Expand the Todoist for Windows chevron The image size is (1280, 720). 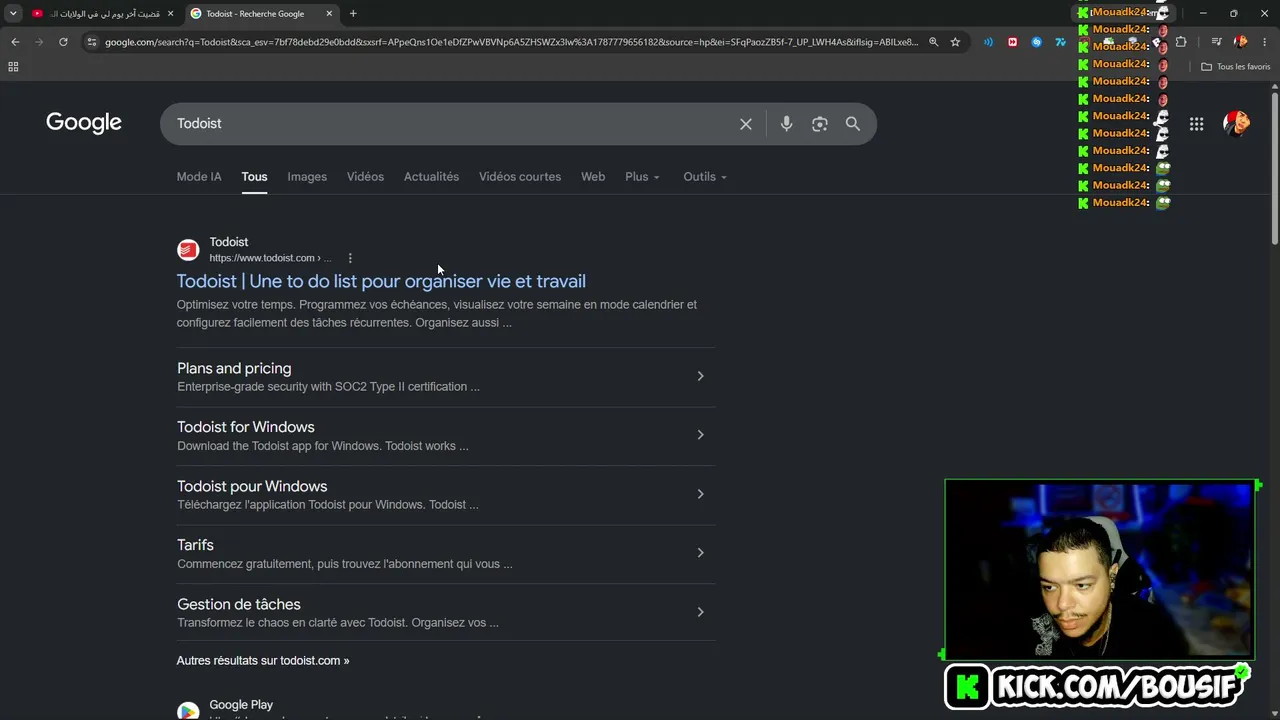pyautogui.click(x=700, y=435)
